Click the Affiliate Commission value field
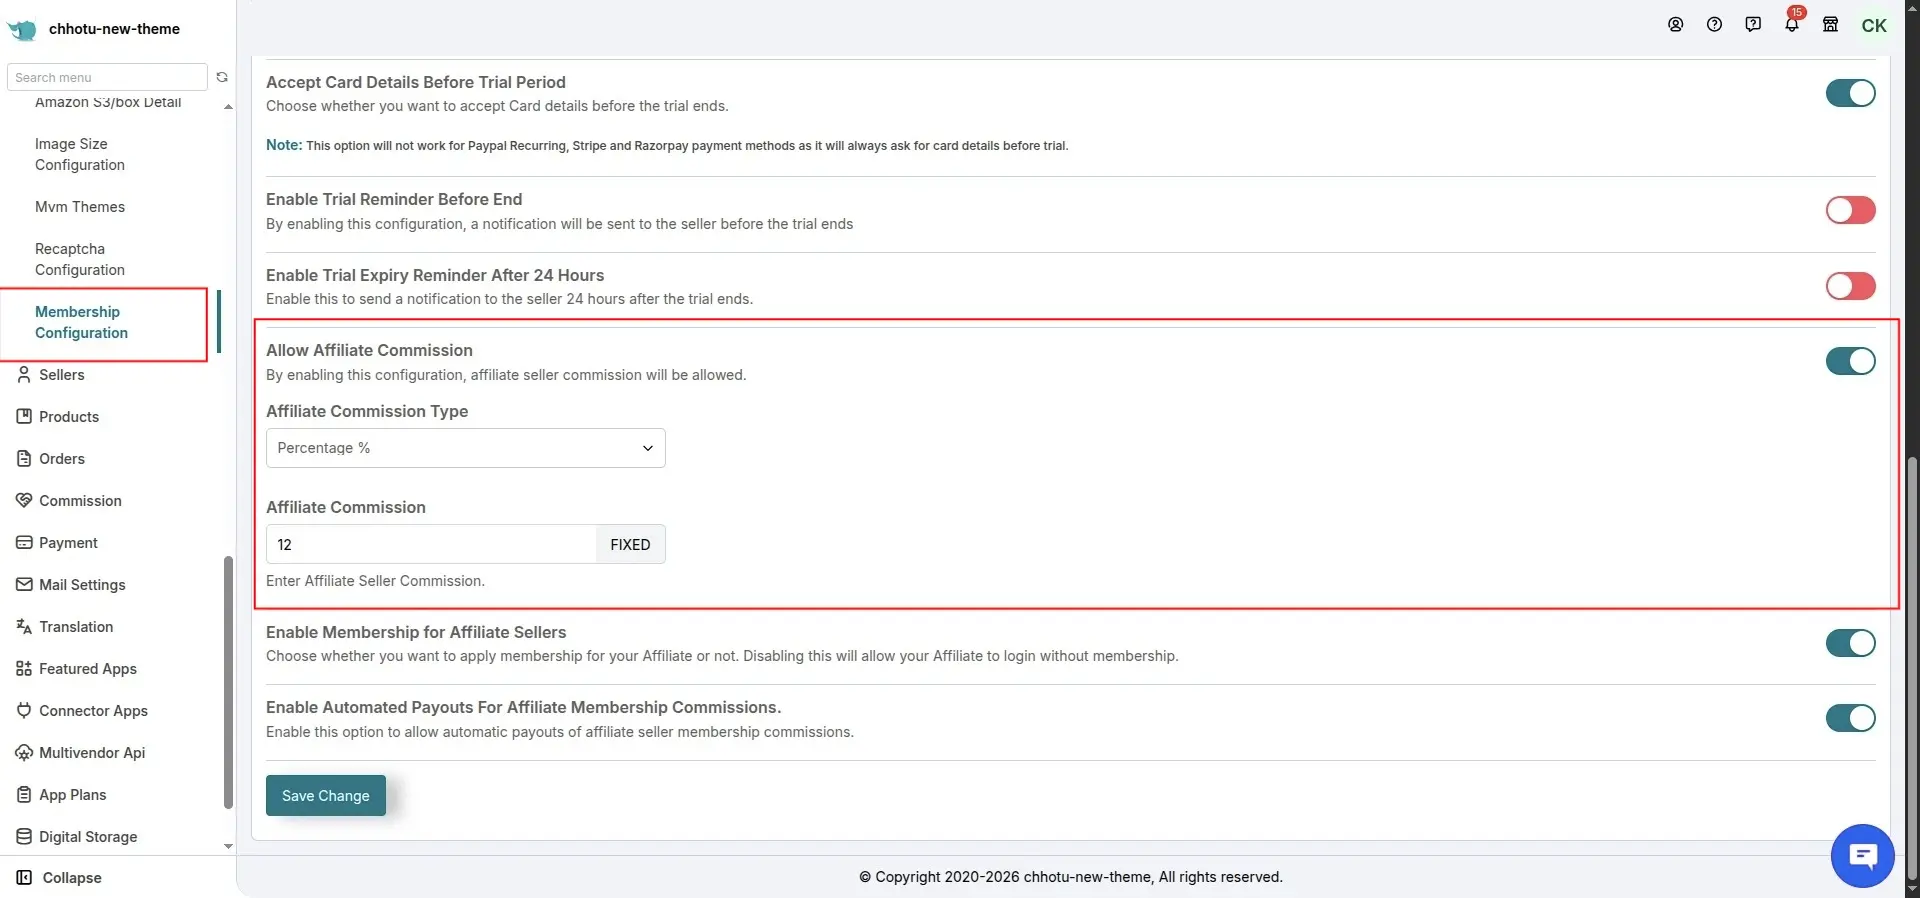 click(x=431, y=544)
